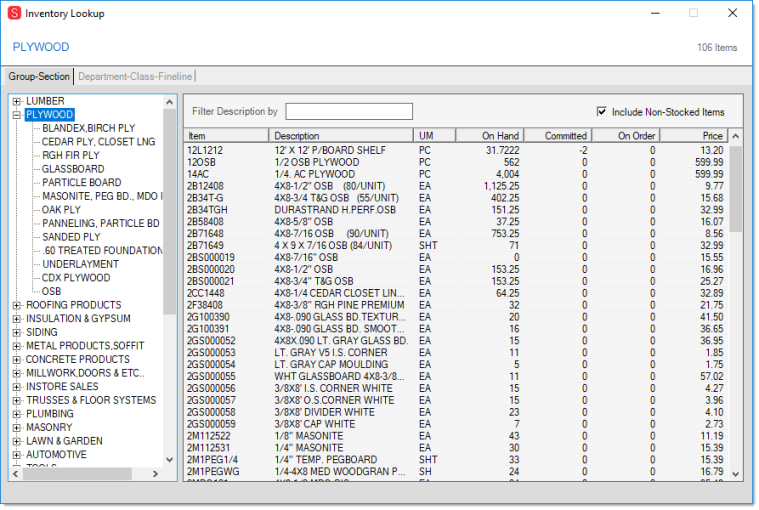Sort by the Item column header
The width and height of the screenshot is (759, 510).
tap(226, 135)
